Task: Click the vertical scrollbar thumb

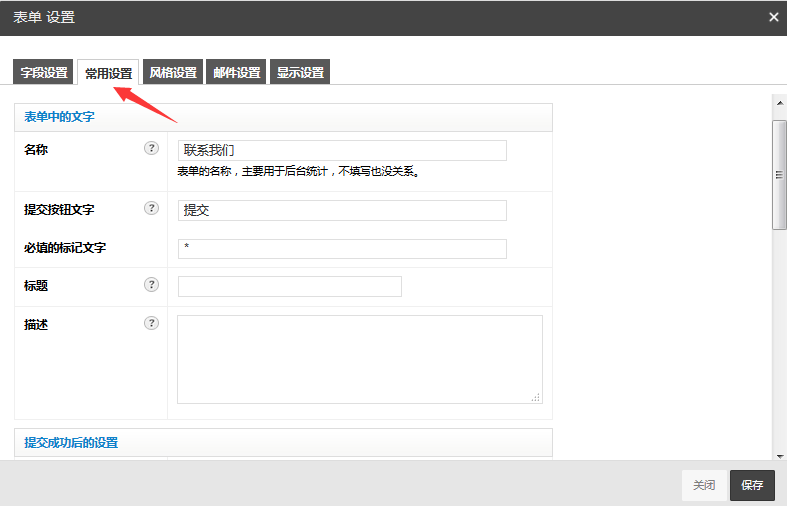Action: [779, 175]
